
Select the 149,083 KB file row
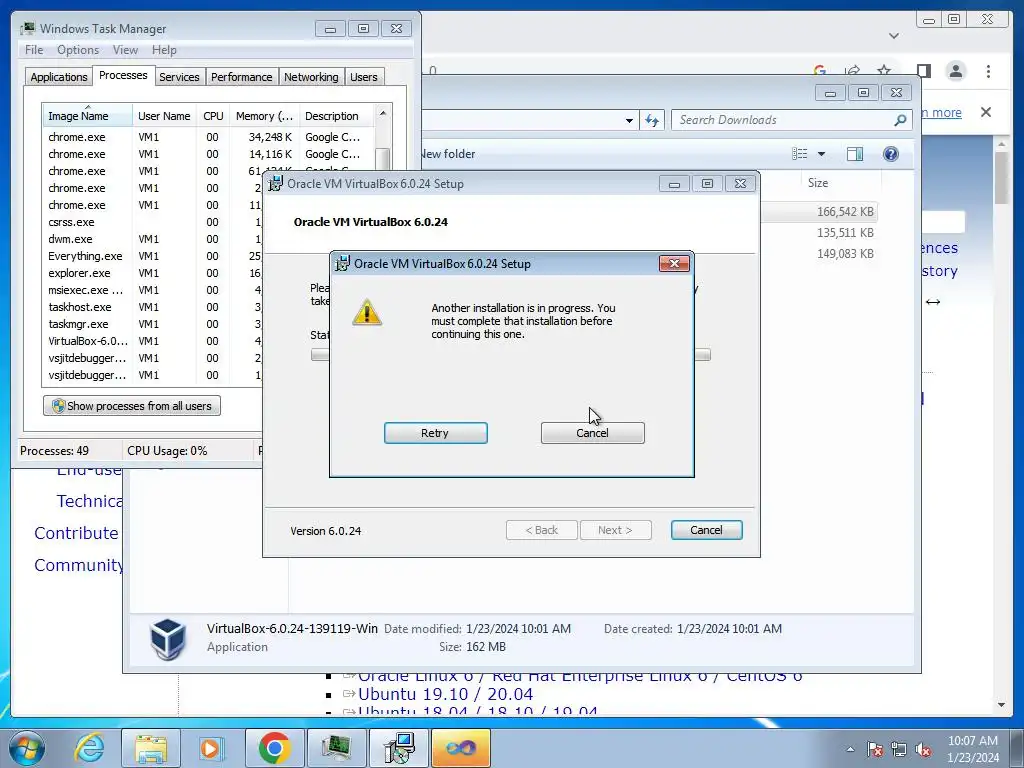[x=818, y=253]
